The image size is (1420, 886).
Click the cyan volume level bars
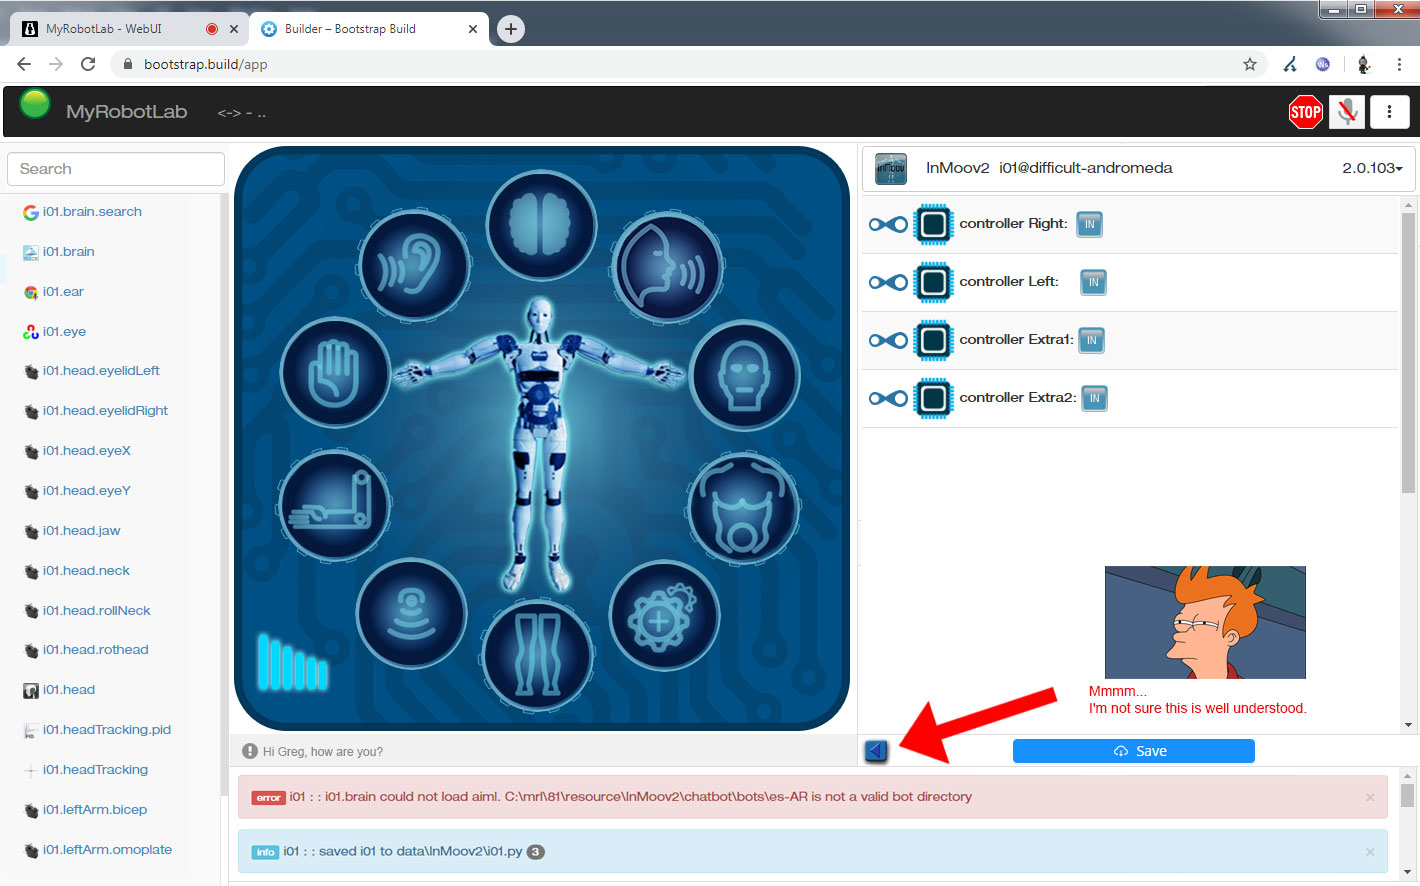(292, 662)
